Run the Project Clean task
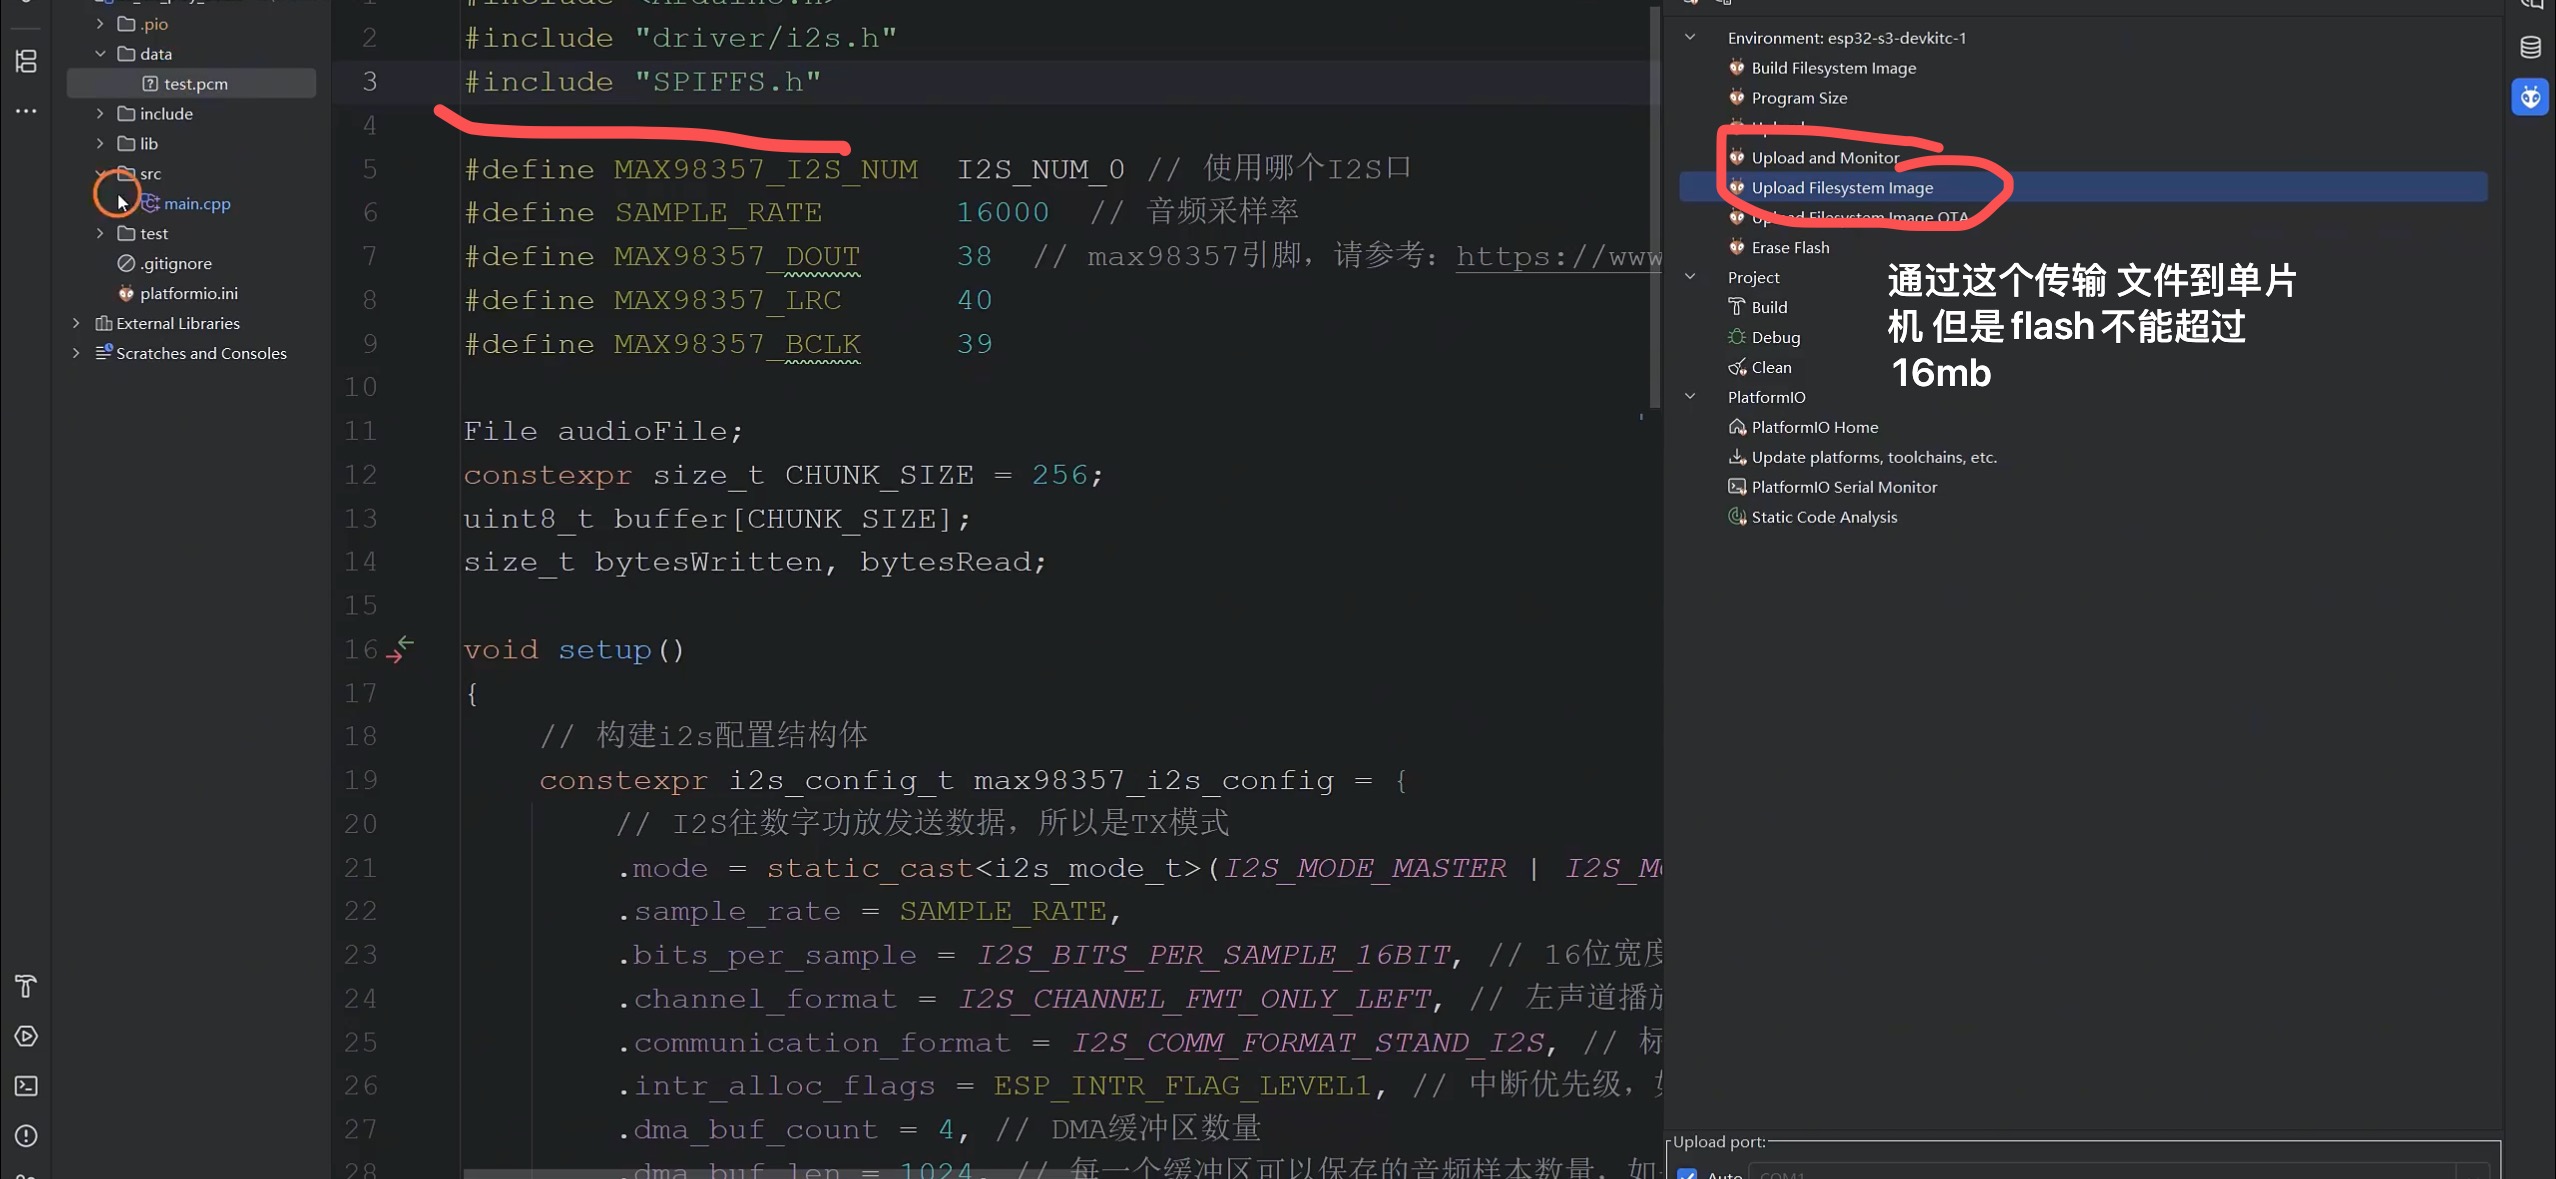2556x1179 pixels. tap(1770, 368)
